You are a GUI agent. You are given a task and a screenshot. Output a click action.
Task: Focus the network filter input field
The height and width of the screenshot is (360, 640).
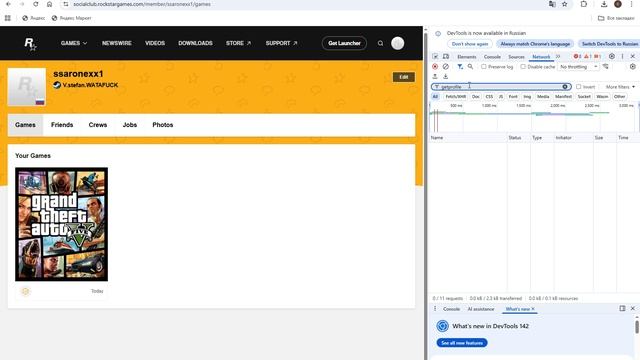[501, 87]
